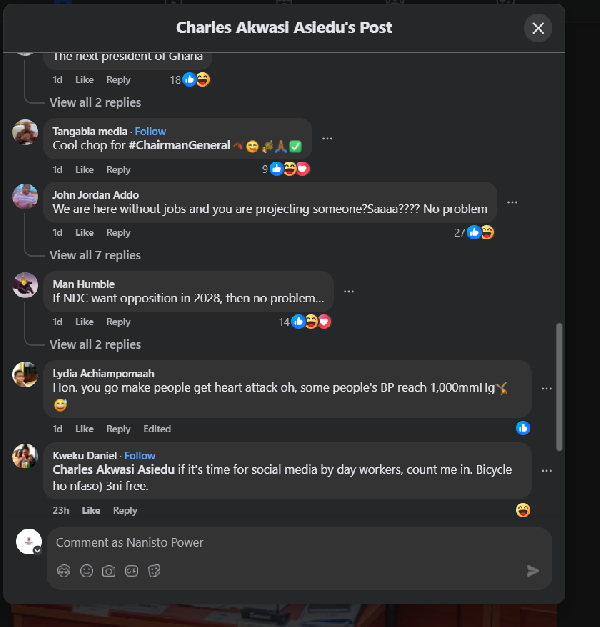600x627 pixels.
Task: Click the avatar sticker icon in comment box
Action: pyautogui.click(x=64, y=571)
